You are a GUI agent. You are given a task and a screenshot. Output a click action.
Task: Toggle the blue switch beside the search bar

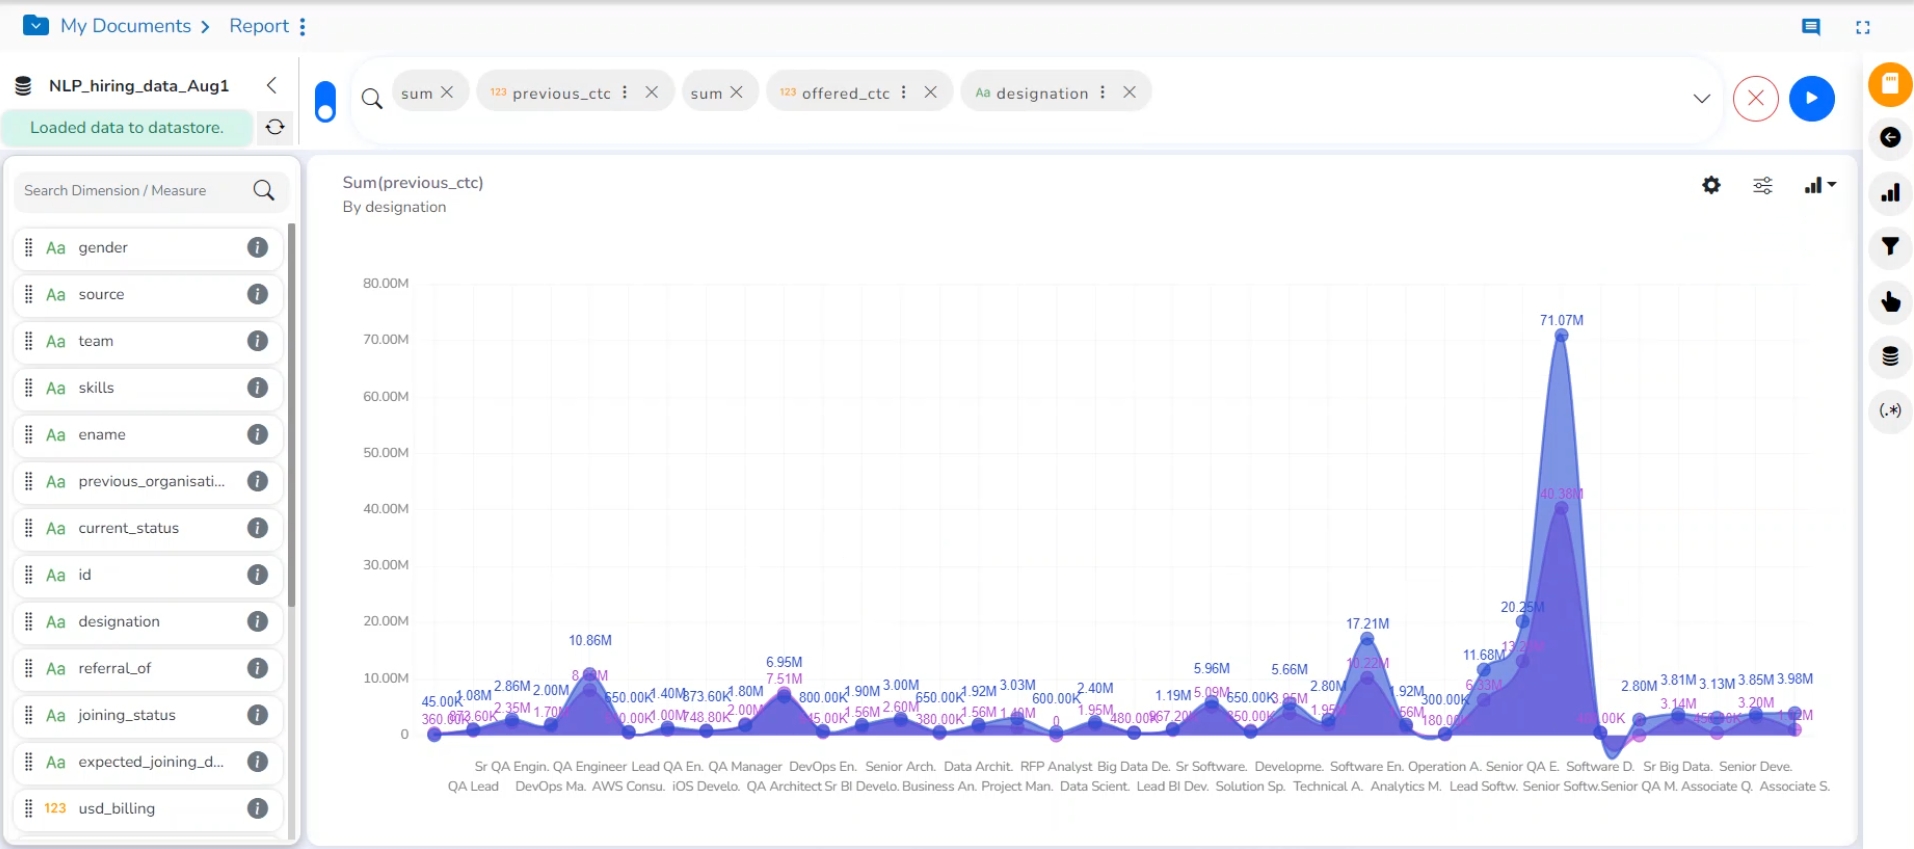pos(325,101)
